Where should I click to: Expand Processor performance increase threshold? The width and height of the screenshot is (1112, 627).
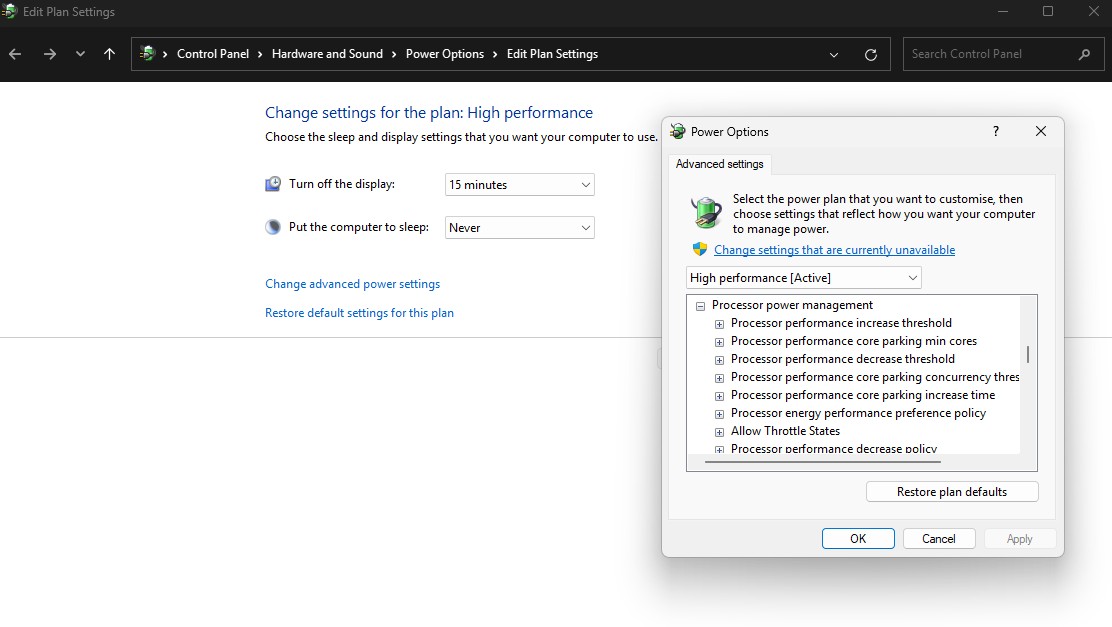point(719,324)
